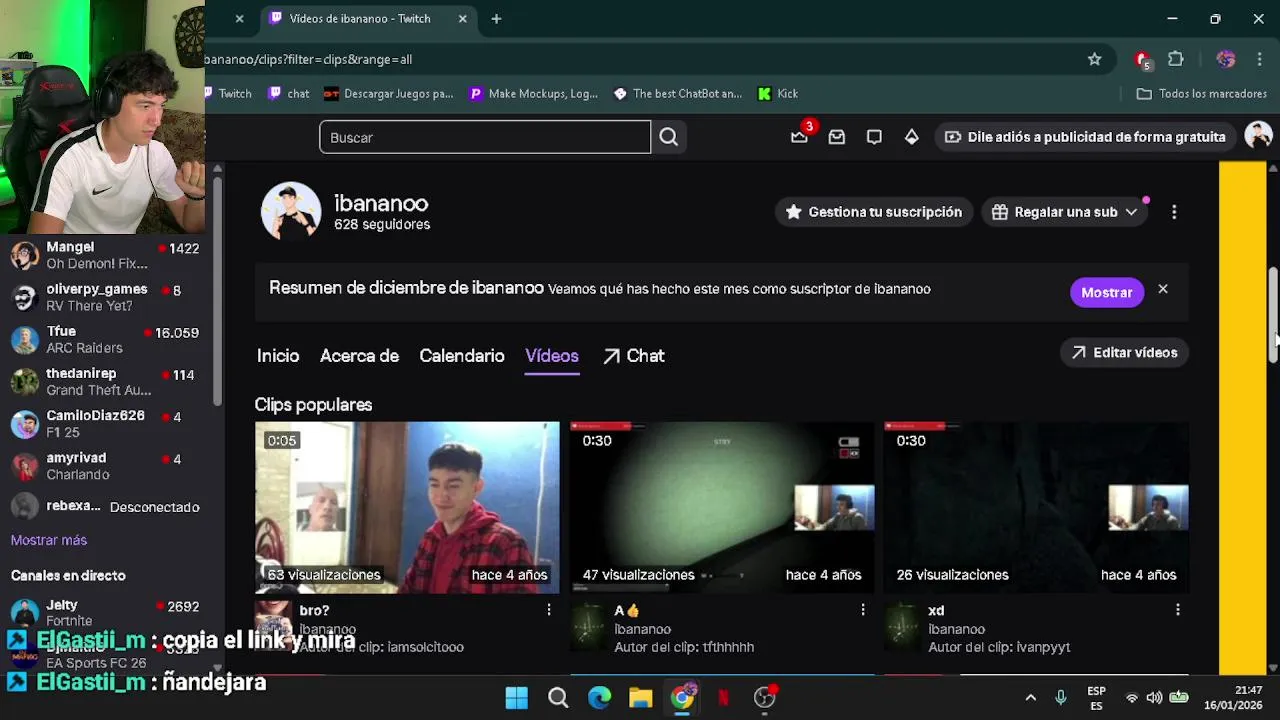Image resolution: width=1280 pixels, height=720 pixels.
Task: Switch to Chrome in the taskbar
Action: coord(682,697)
